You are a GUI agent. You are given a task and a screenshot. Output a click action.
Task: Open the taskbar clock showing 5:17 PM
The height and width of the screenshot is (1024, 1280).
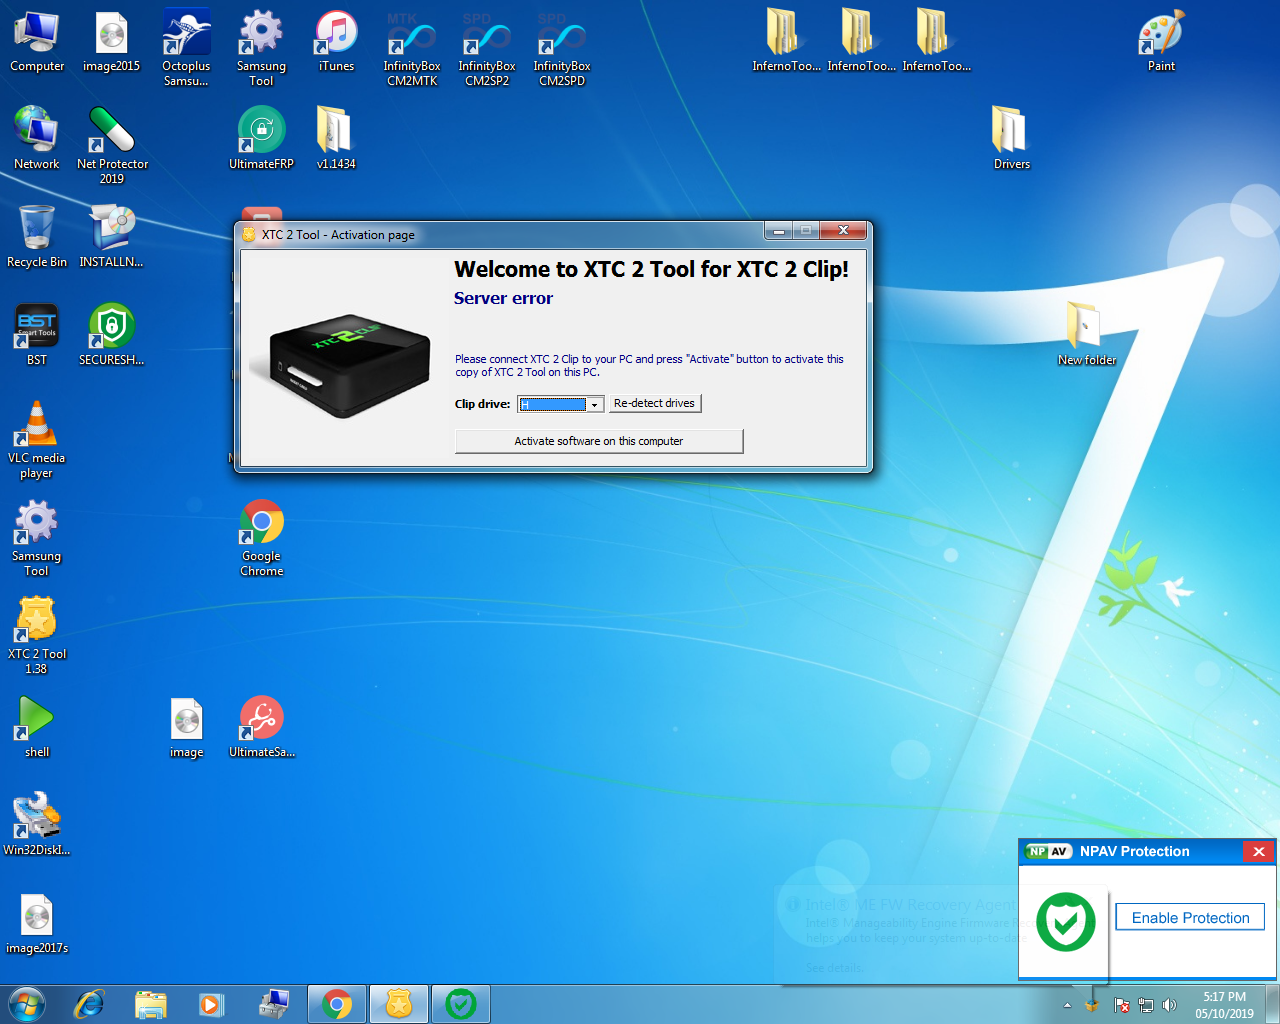[1224, 1004]
